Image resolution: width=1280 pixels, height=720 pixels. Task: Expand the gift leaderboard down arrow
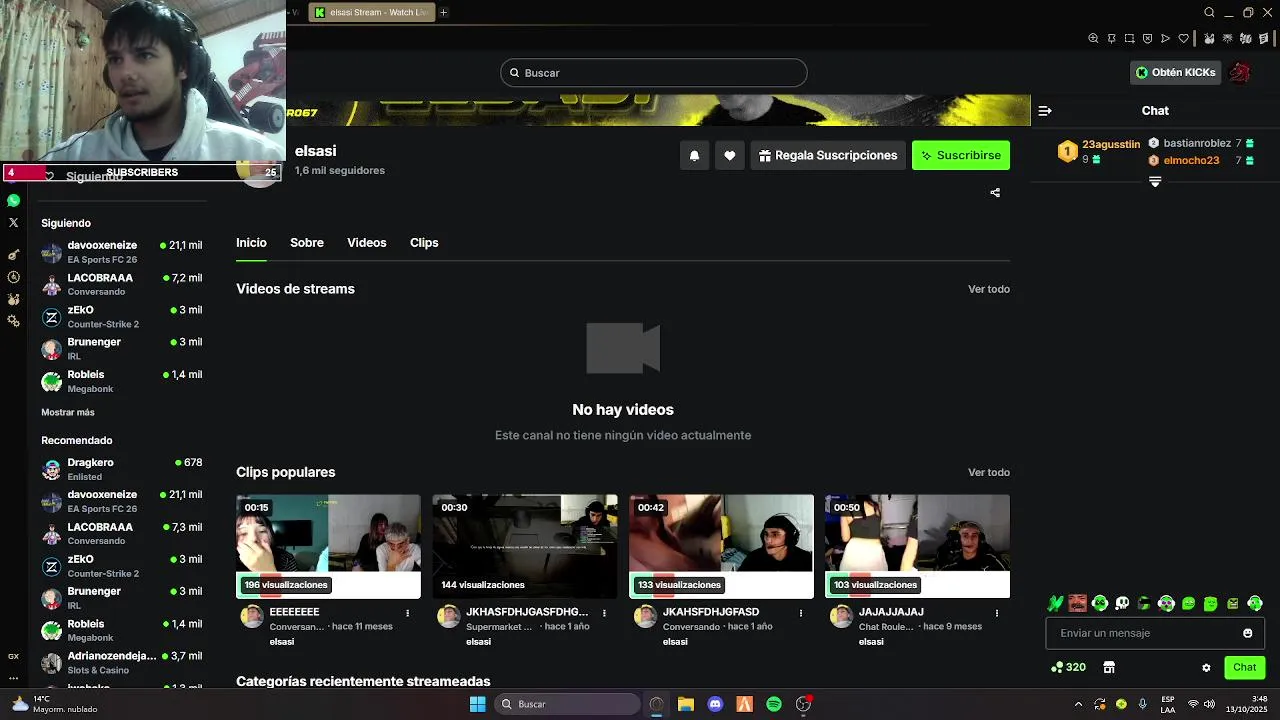click(1155, 182)
